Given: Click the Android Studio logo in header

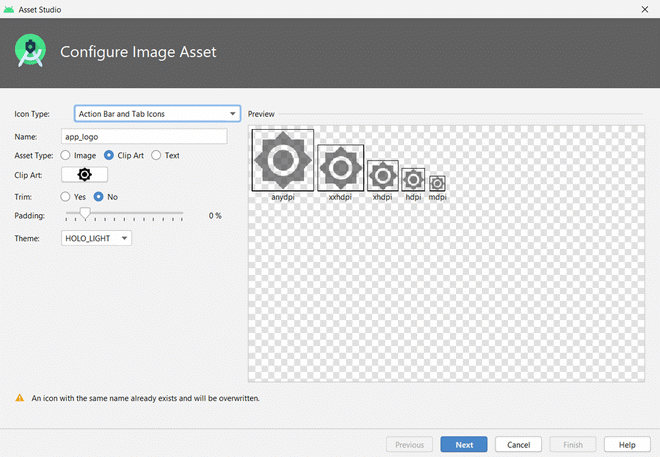Looking at the screenshot, I should coord(33,52).
